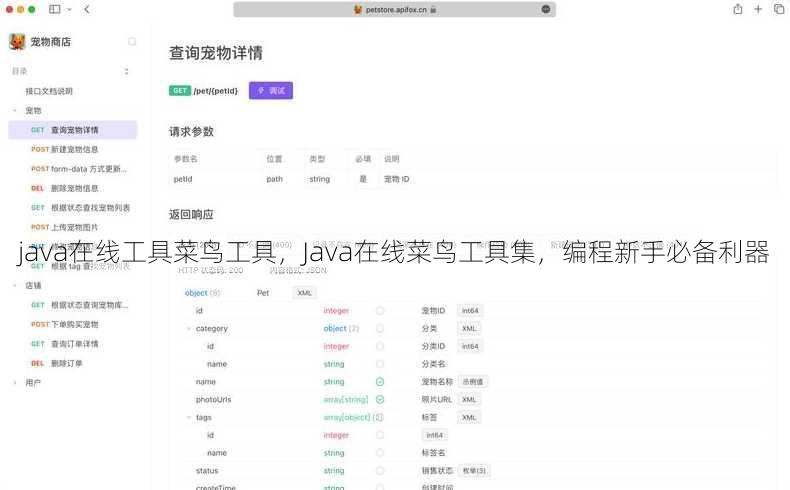The width and height of the screenshot is (790, 490).
Task: Click the 枚举(3) tag beside 销售状态
Action: coord(474,471)
